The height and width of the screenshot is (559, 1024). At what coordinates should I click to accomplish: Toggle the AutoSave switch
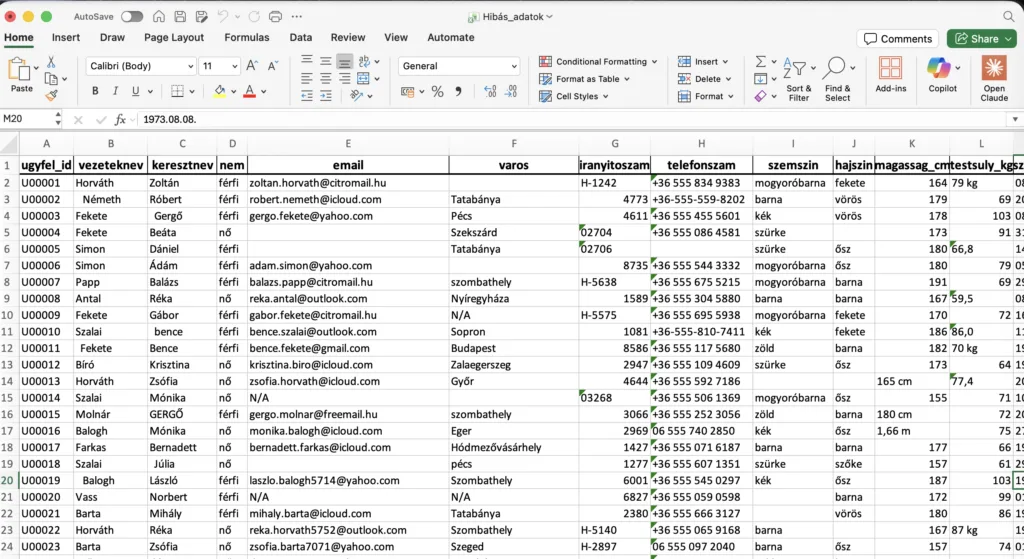131,17
